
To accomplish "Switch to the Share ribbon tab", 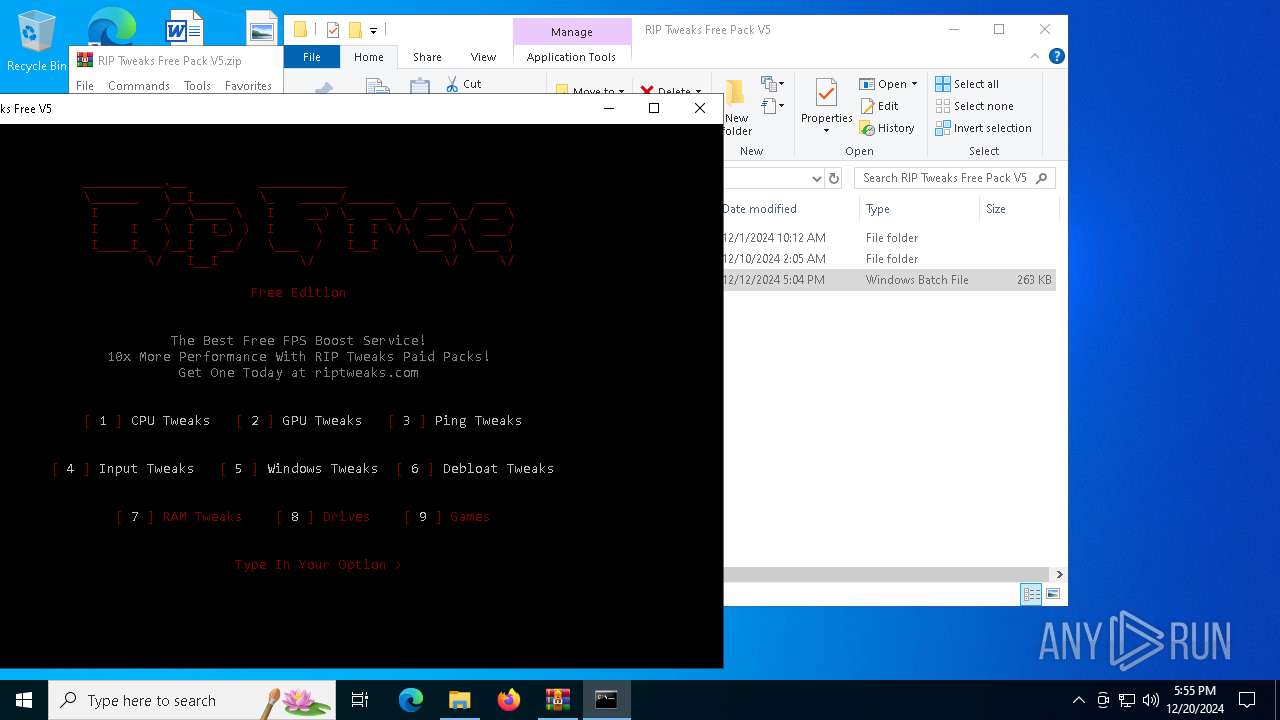I will [x=427, y=57].
